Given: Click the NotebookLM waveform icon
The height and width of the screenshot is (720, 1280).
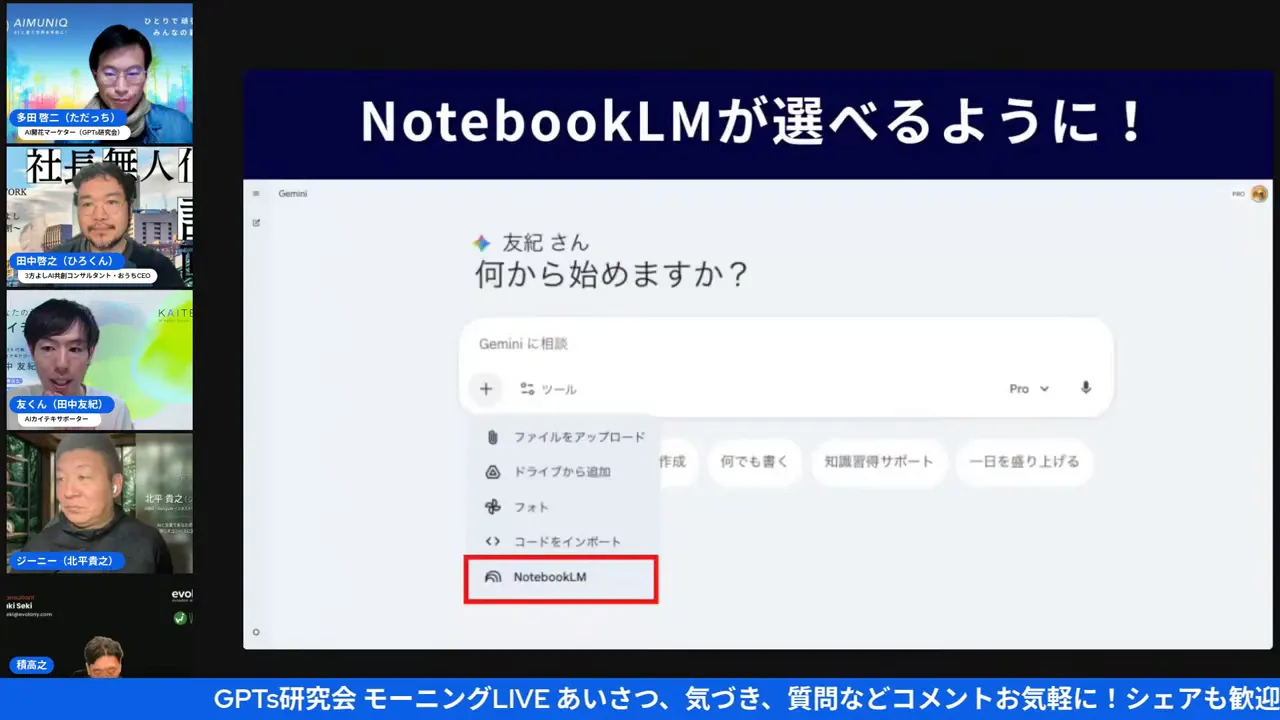Looking at the screenshot, I should 491,576.
